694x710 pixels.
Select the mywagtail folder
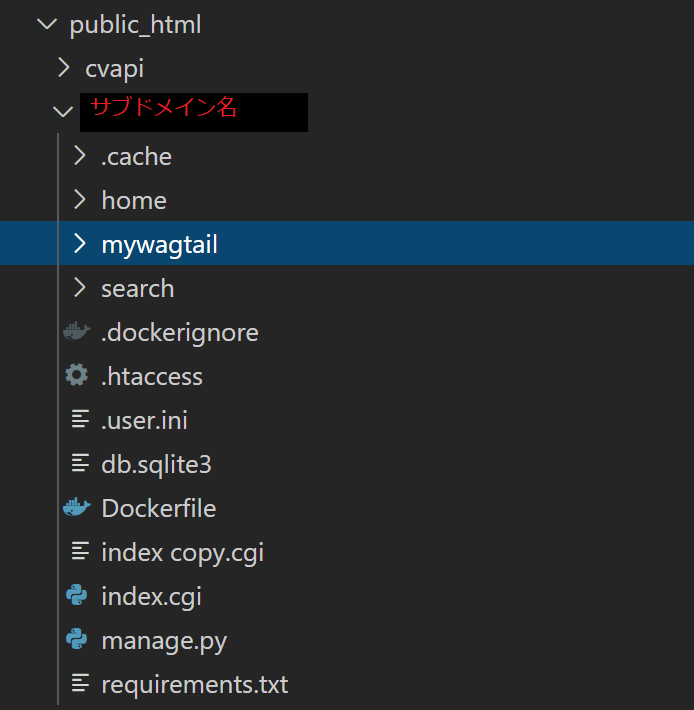[x=159, y=244]
